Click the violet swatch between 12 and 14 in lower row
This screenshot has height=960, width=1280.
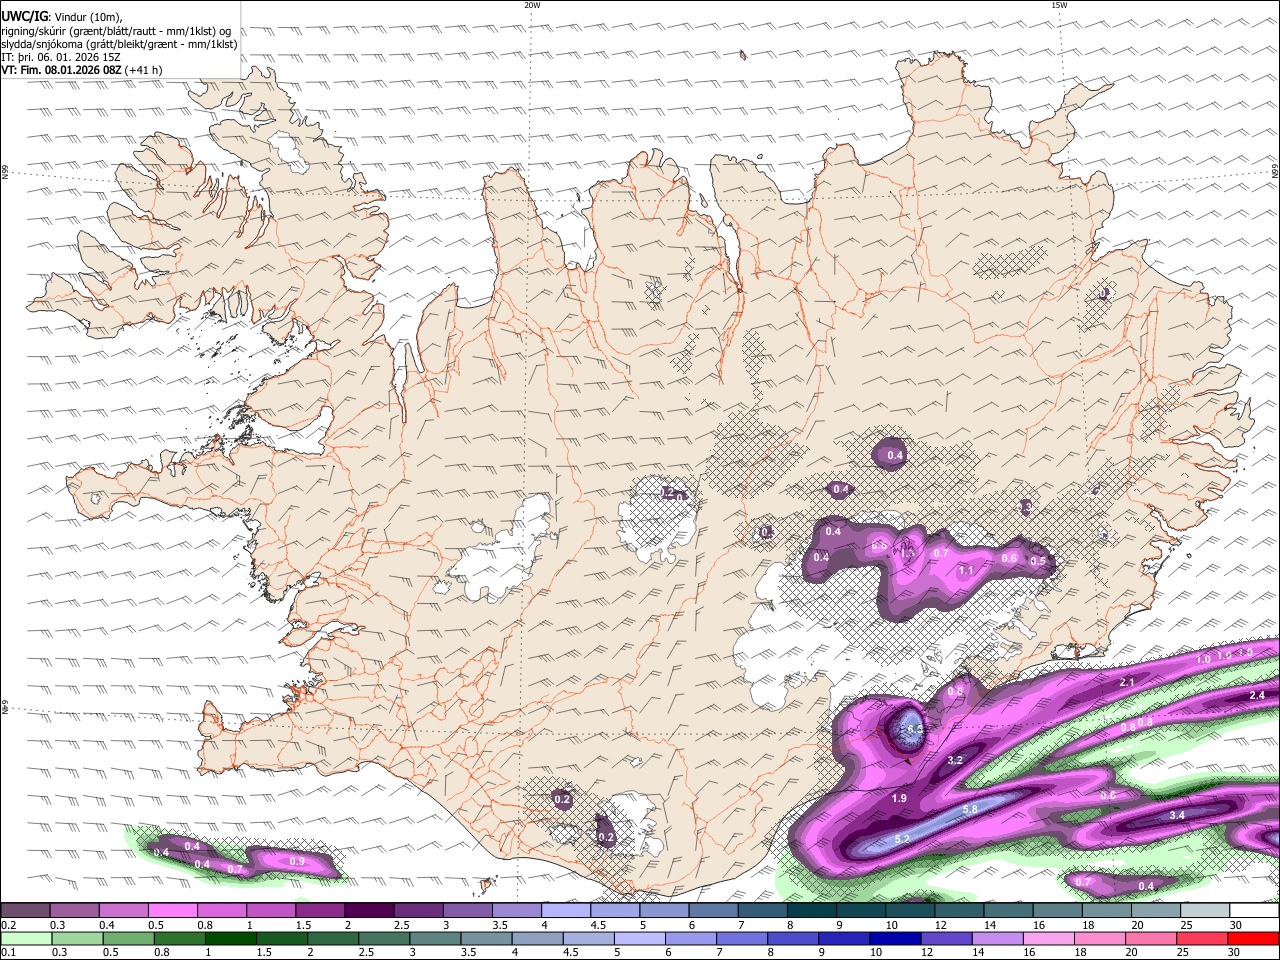[945, 938]
